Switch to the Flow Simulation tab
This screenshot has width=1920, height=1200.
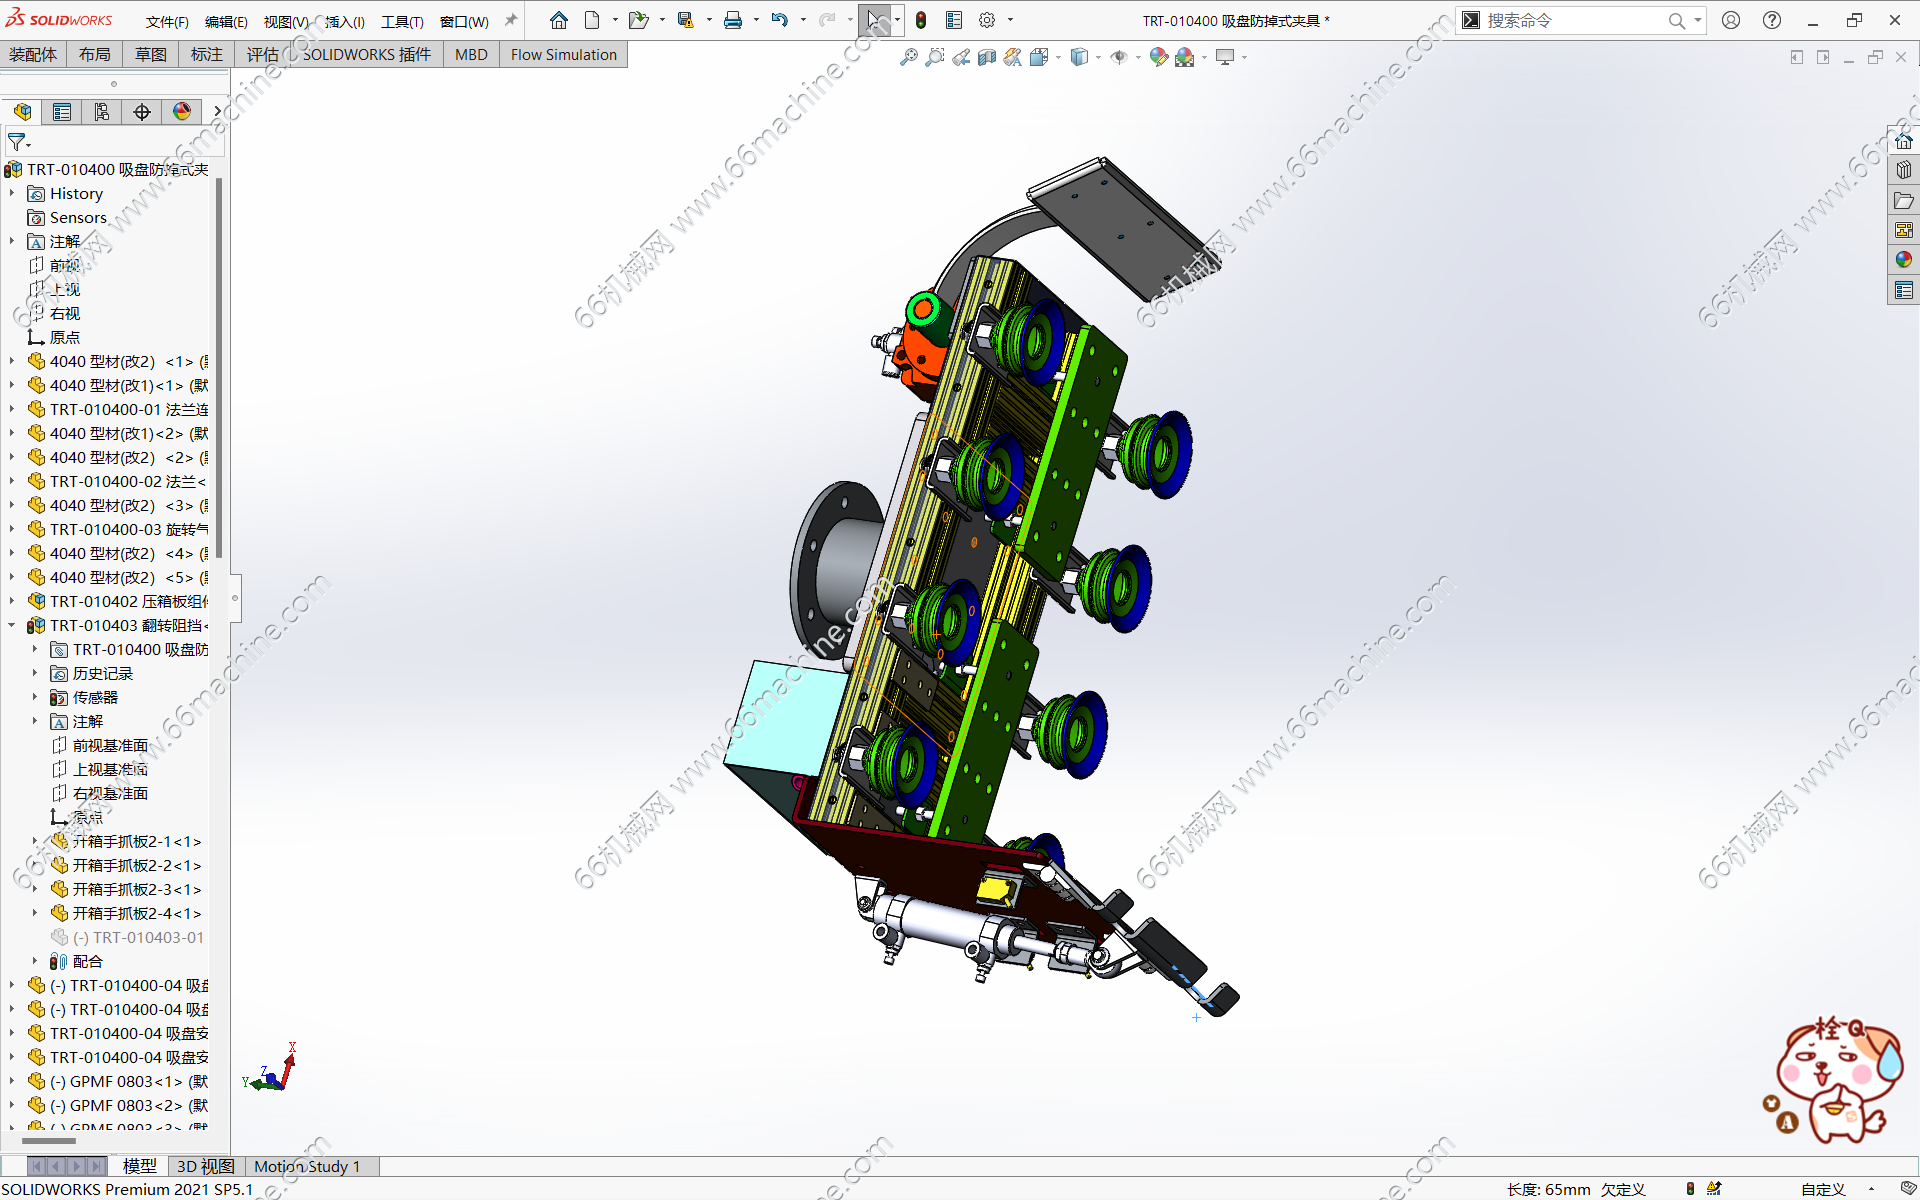tap(563, 54)
